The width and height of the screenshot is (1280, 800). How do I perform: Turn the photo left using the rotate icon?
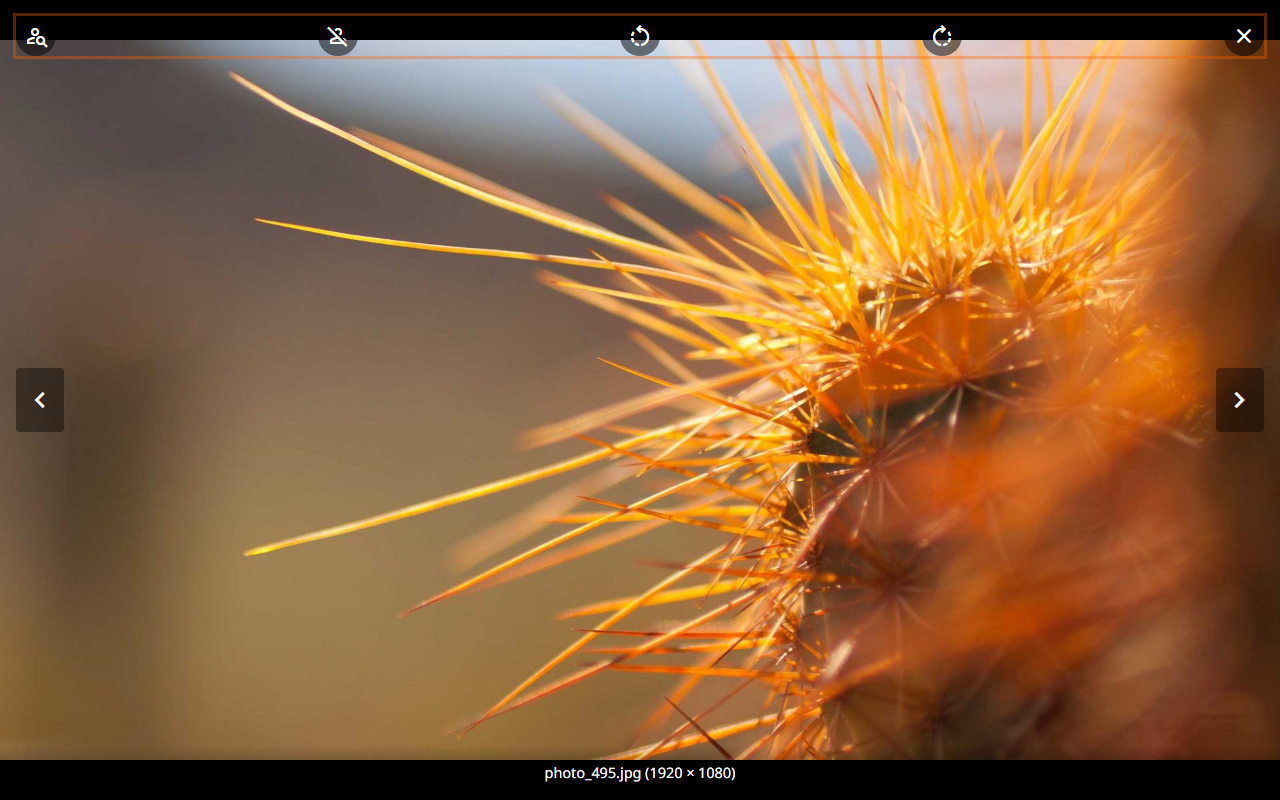click(639, 38)
